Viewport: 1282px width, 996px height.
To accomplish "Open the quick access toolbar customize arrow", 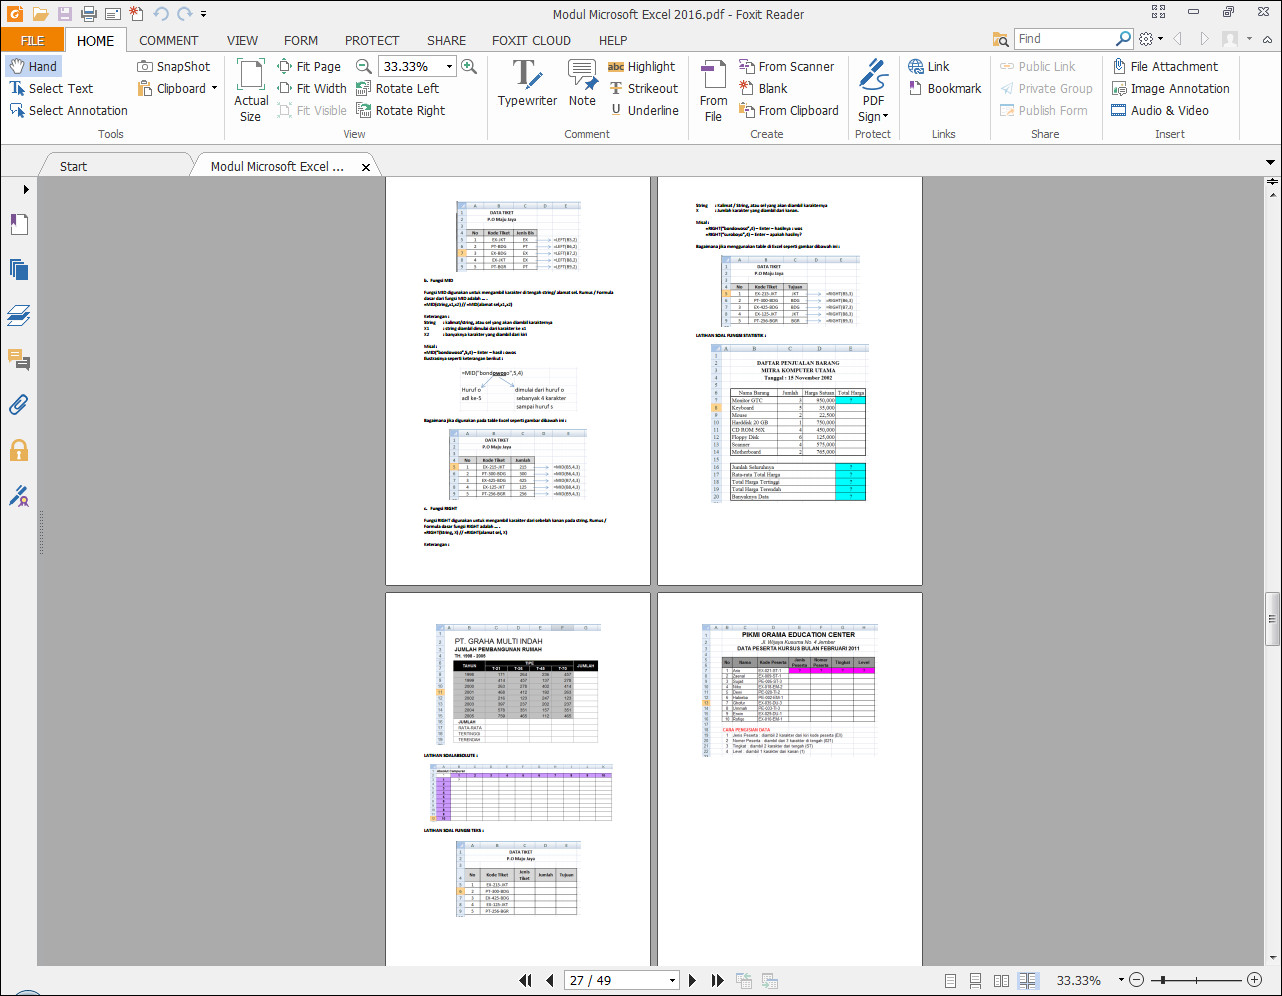I will point(204,14).
